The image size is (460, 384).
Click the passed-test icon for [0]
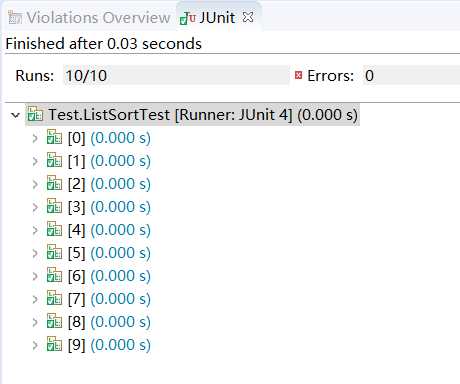54,137
